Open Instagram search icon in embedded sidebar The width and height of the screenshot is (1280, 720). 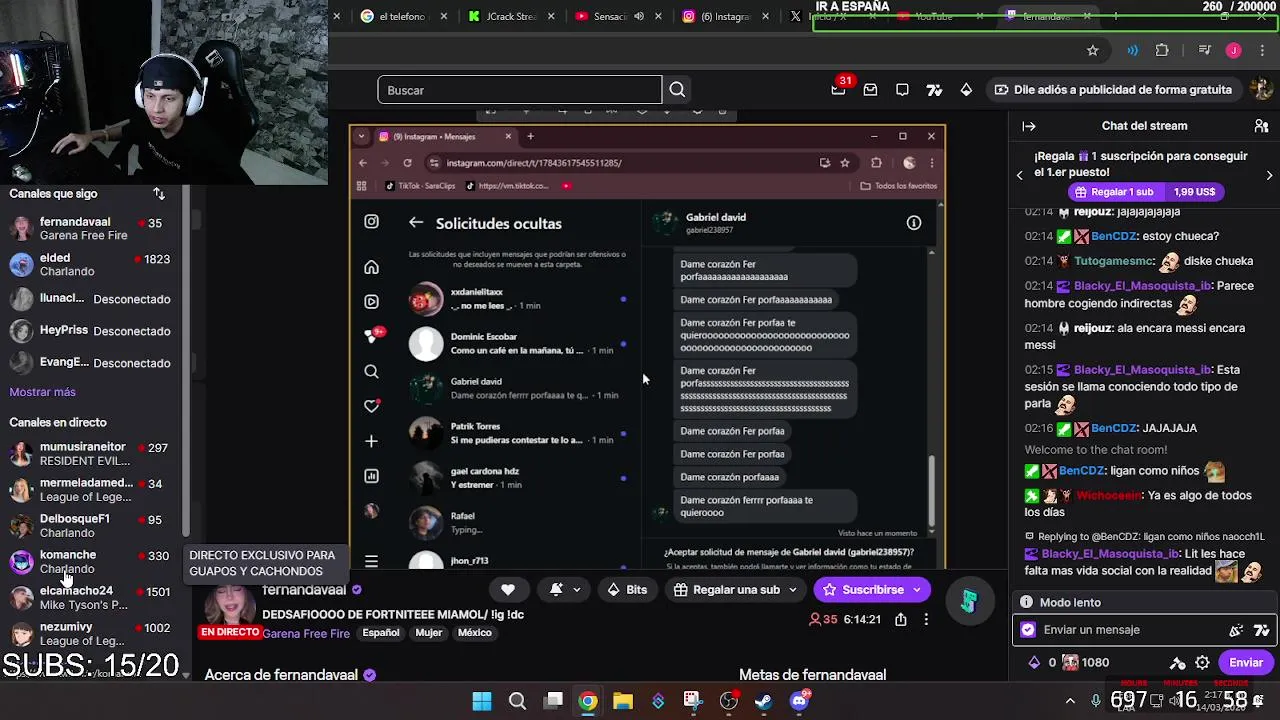(x=371, y=371)
